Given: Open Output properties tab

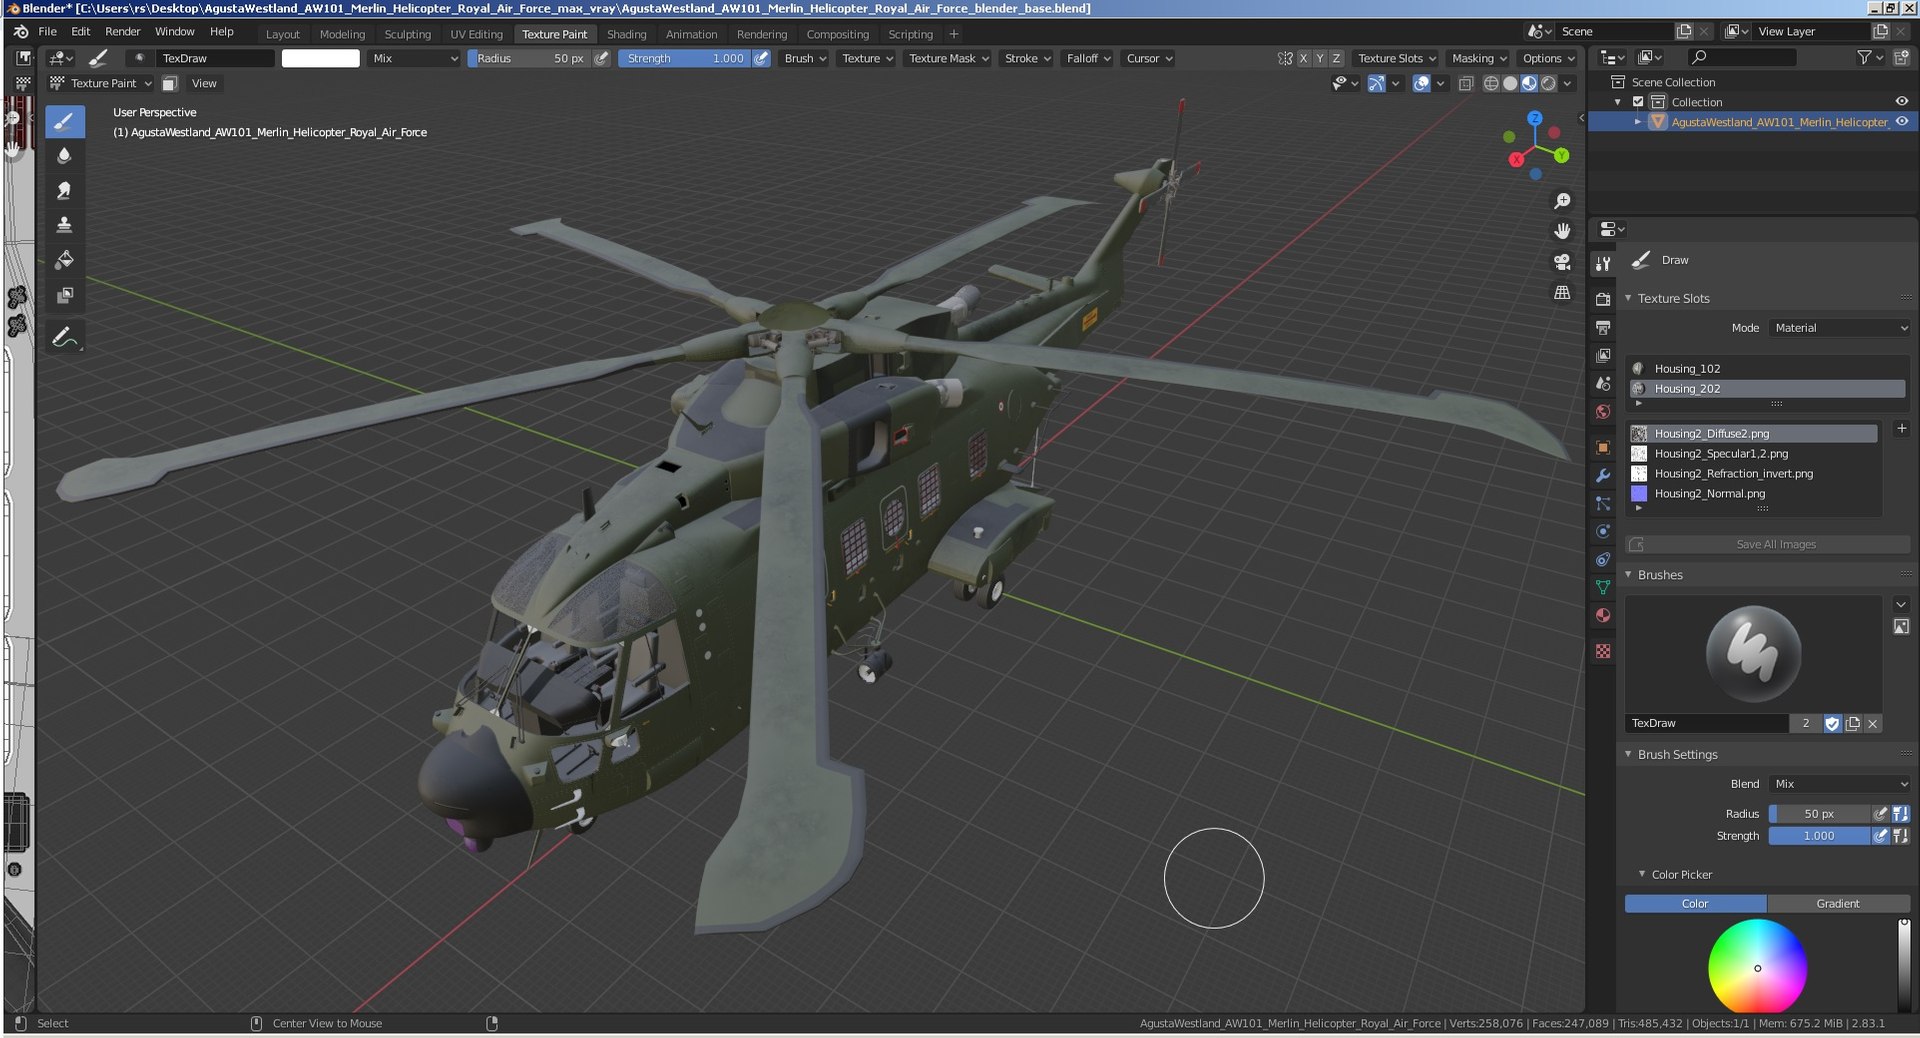Looking at the screenshot, I should (x=1603, y=327).
